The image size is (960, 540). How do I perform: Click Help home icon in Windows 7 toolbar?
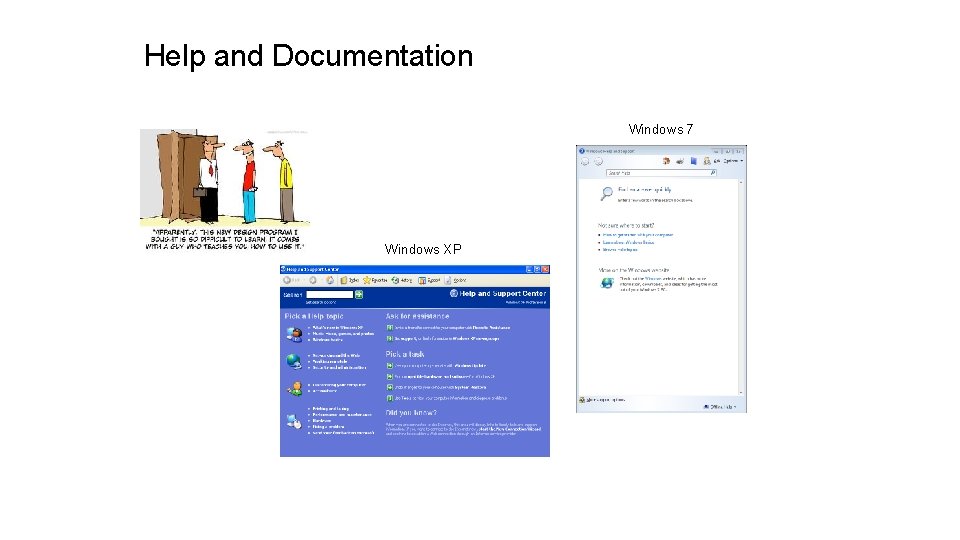pyautogui.click(x=666, y=161)
